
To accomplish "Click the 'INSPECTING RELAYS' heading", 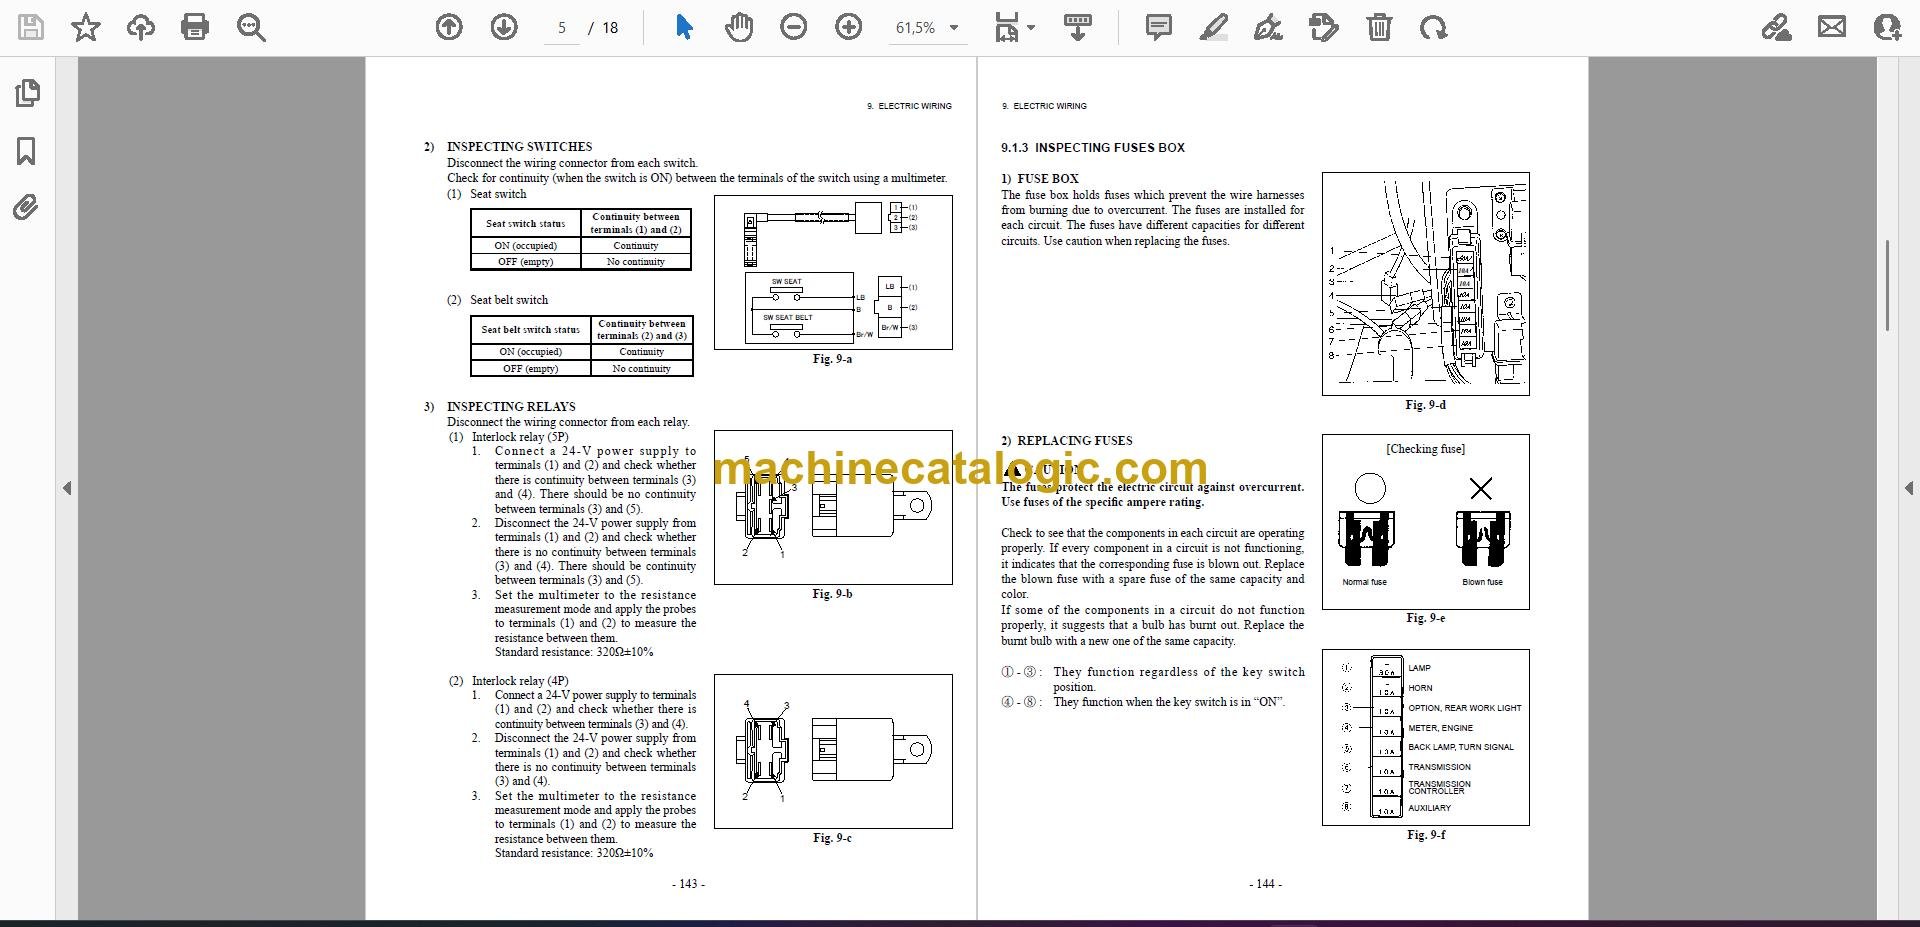I will (511, 406).
